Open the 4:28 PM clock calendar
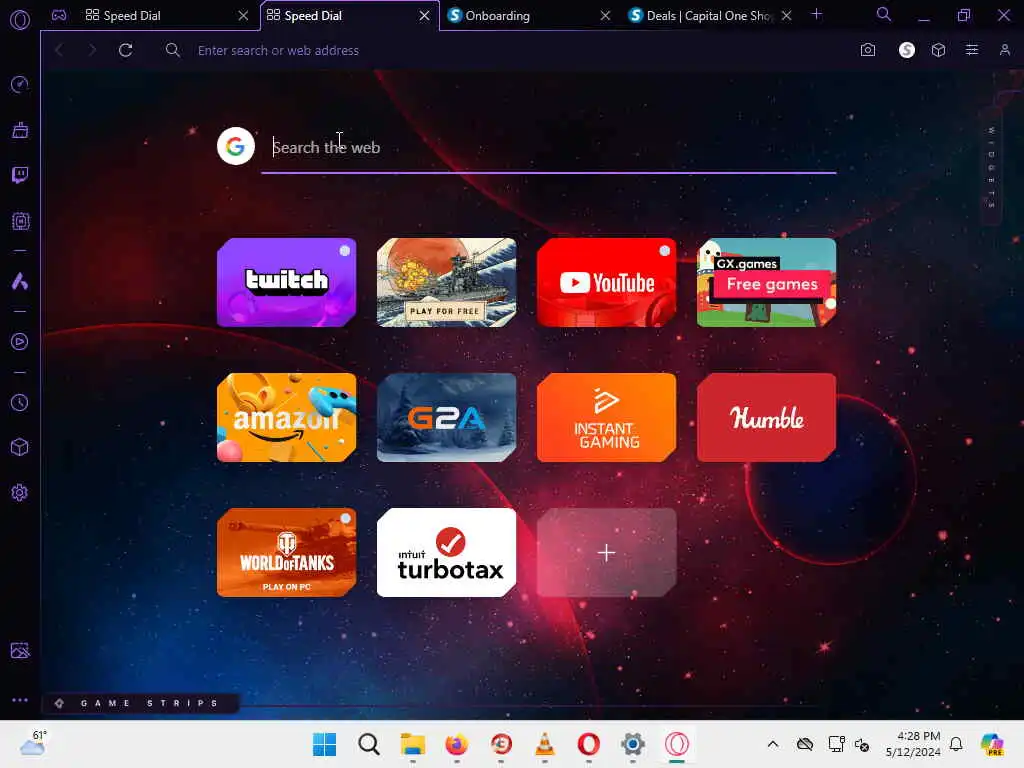 [x=913, y=744]
